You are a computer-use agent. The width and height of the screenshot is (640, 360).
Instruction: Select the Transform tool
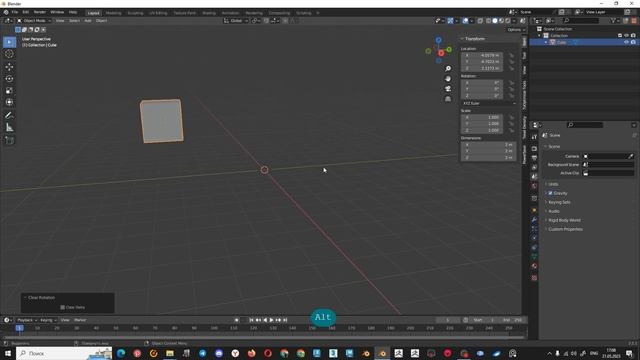click(x=9, y=102)
